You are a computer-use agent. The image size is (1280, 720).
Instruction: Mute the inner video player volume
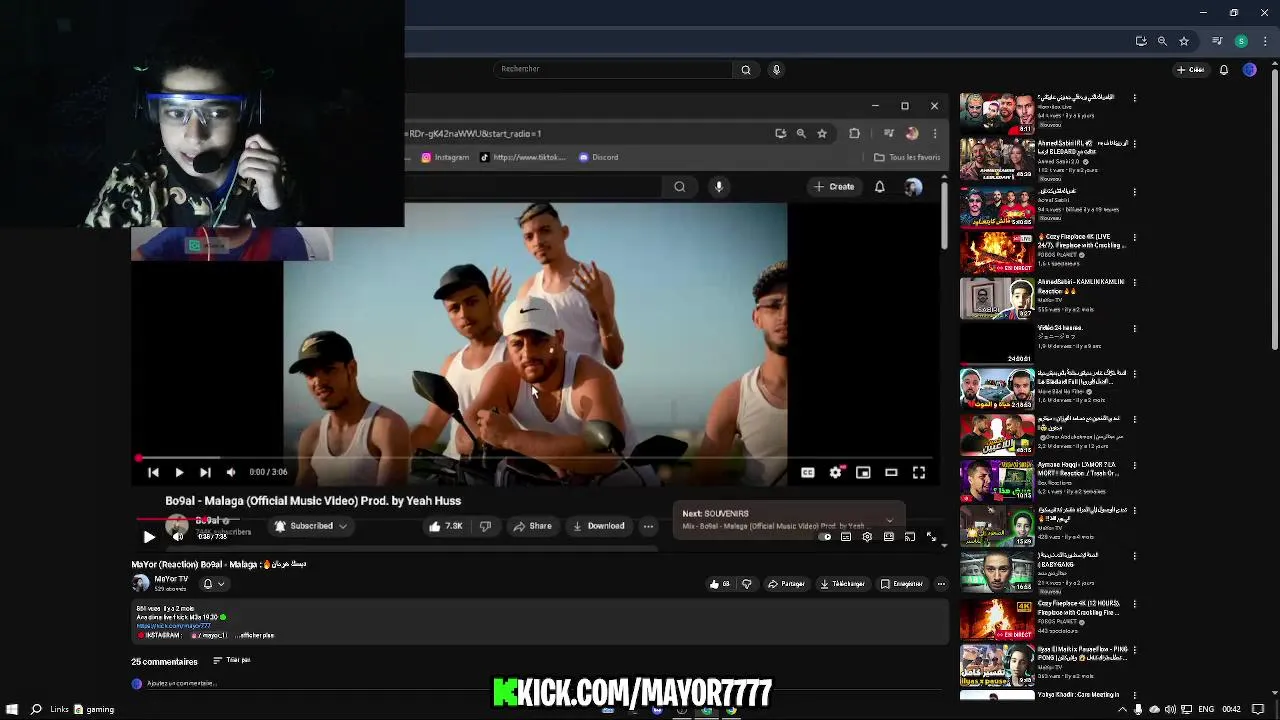(231, 472)
